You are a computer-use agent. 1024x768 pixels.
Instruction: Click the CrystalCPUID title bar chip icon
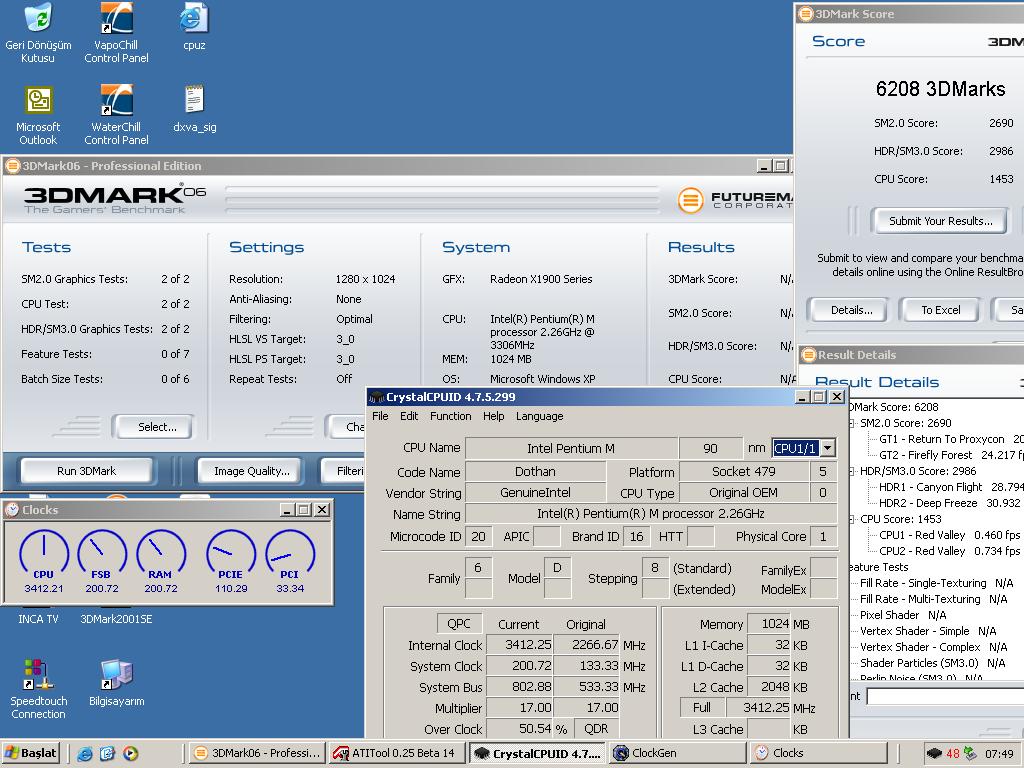tap(377, 397)
